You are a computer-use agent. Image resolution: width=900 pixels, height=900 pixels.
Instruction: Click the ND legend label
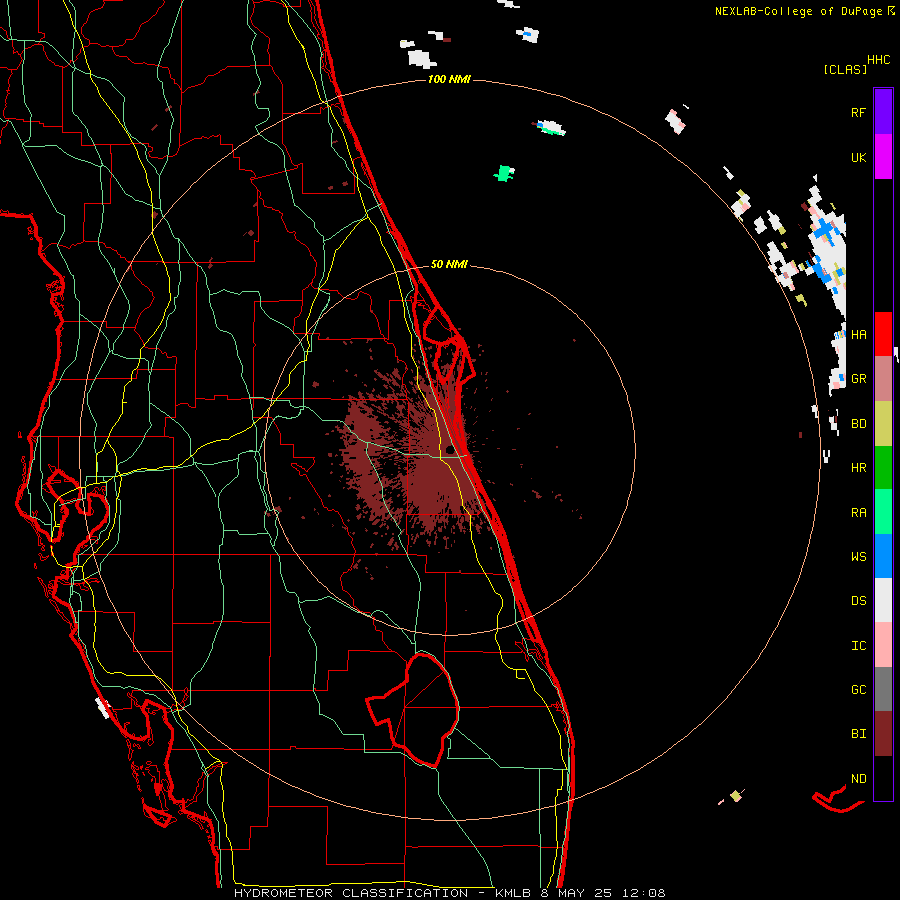(x=858, y=779)
